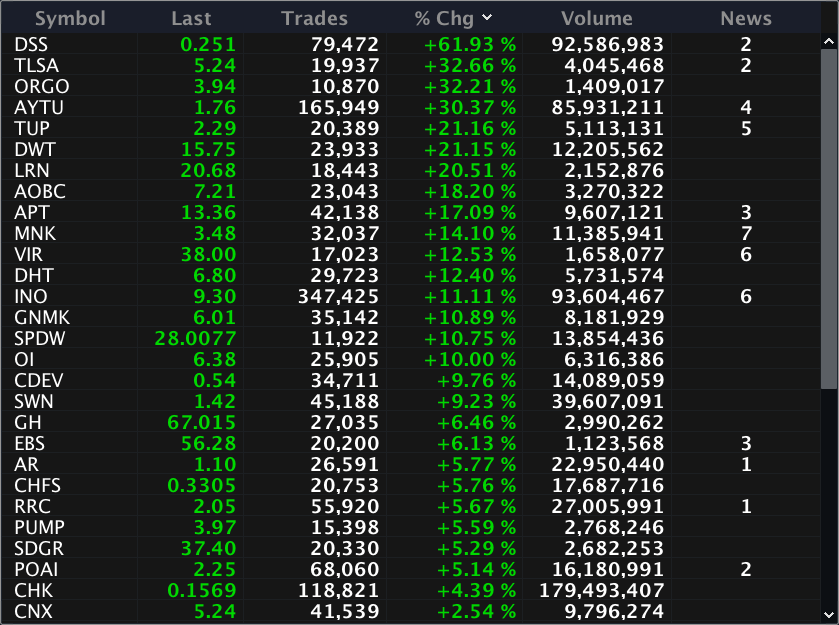Select the CHFS symbol
The height and width of the screenshot is (625, 839).
point(37,485)
